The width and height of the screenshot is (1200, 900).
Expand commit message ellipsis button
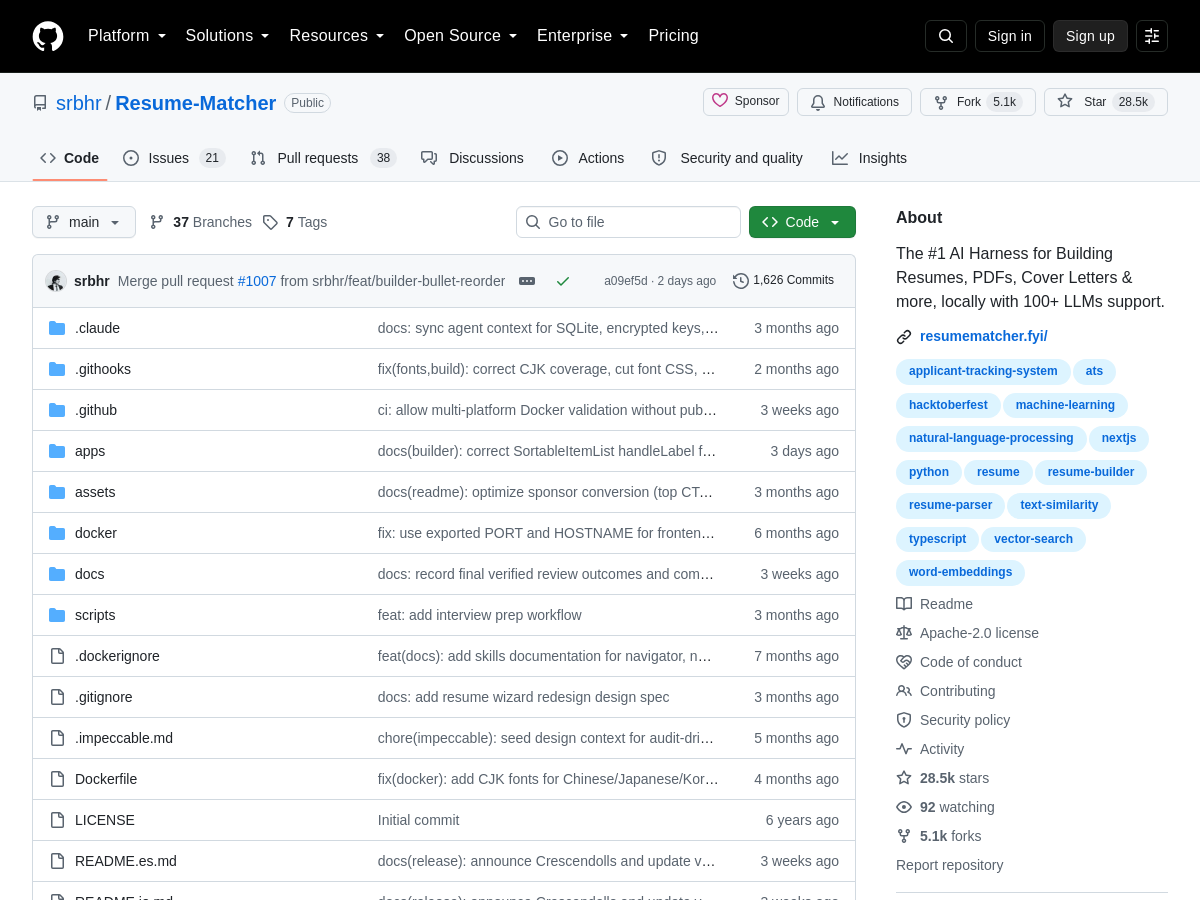(x=527, y=281)
